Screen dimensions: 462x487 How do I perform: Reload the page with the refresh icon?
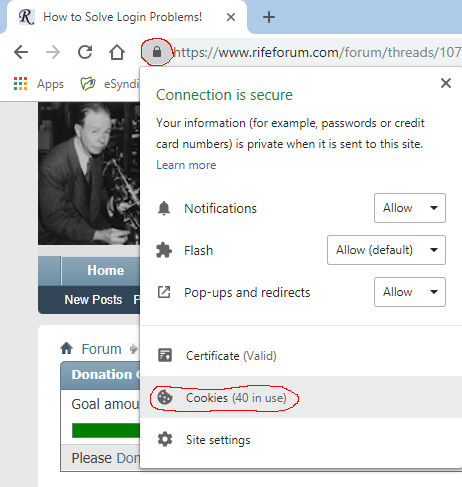pos(85,52)
